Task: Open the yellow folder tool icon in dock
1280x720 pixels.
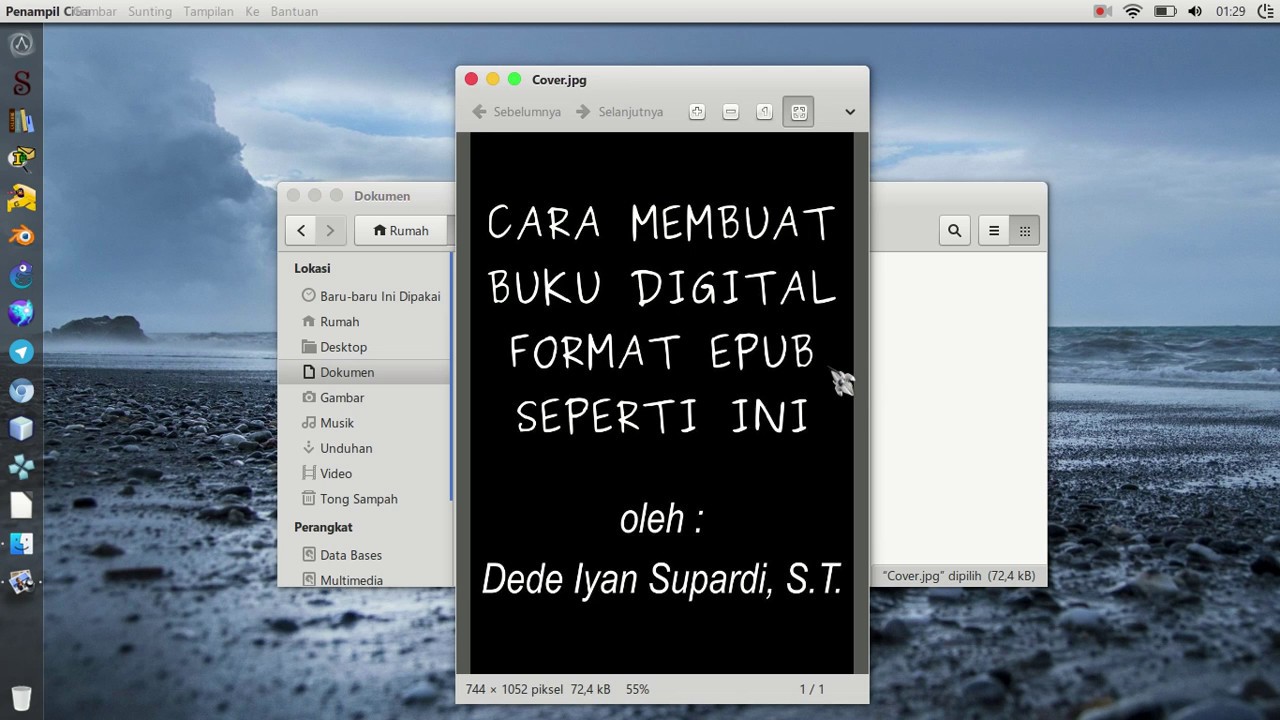Action: click(x=21, y=198)
